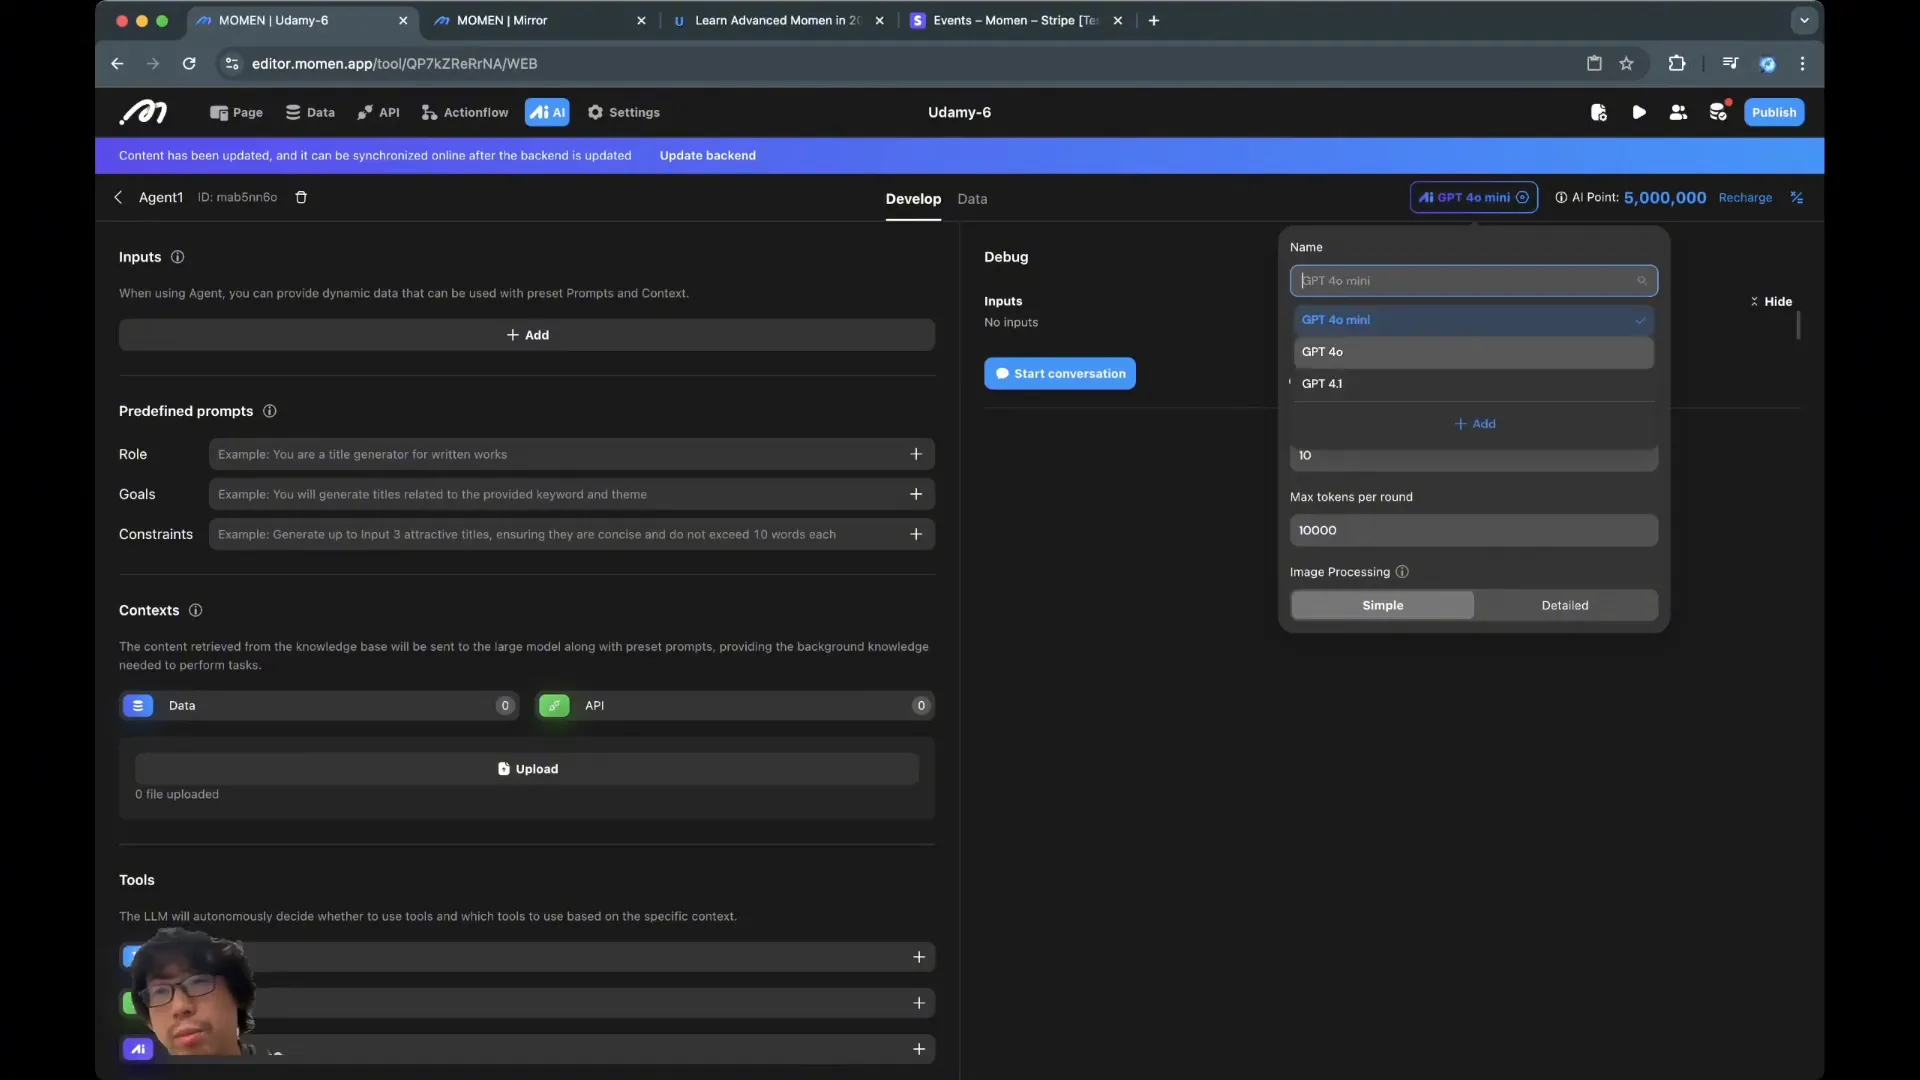Click the plus icon in Goals row
This screenshot has width=1920, height=1080.
pos(916,494)
